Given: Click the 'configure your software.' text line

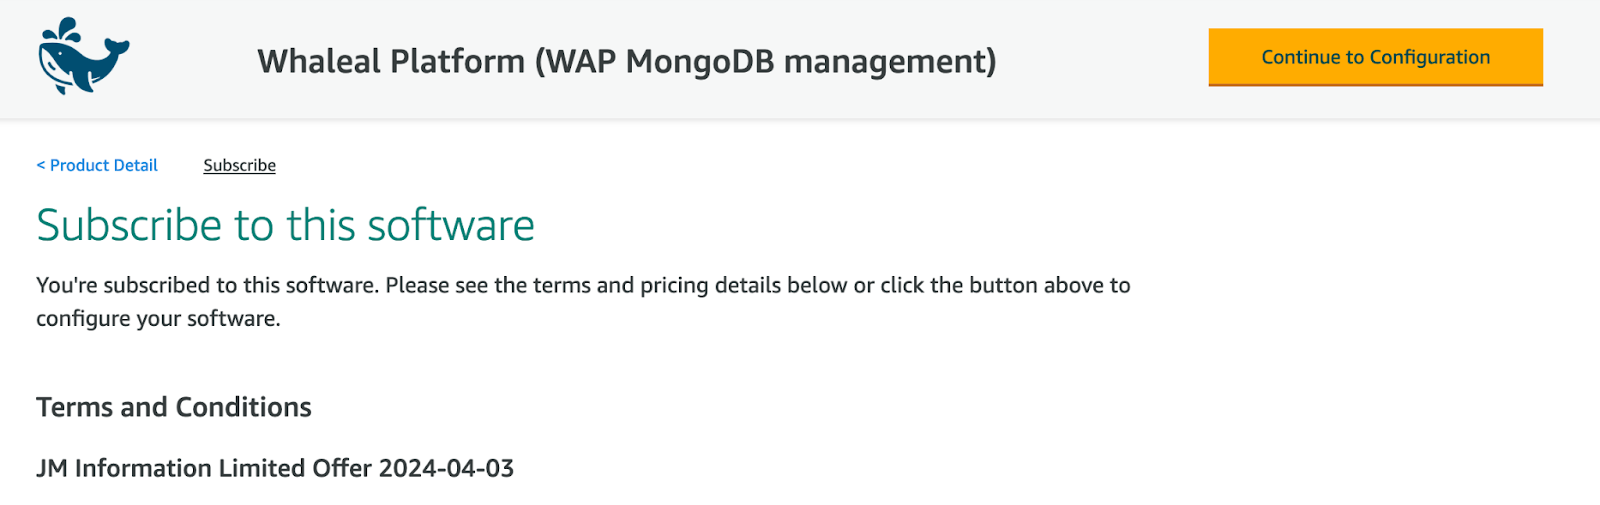Looking at the screenshot, I should [159, 318].
